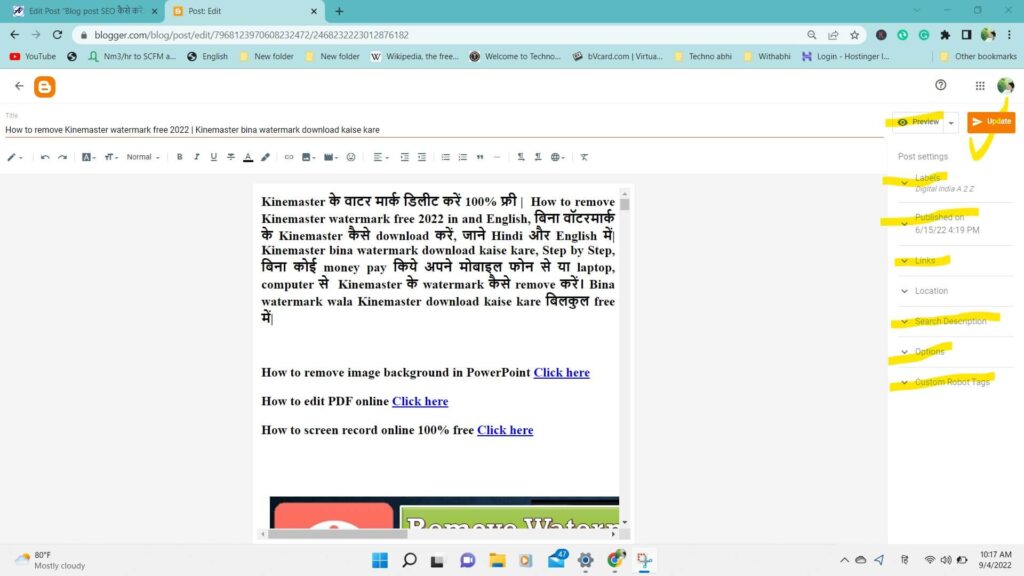Expand the Location post setting
Screen dimensions: 1024x576
[x=955, y=291]
